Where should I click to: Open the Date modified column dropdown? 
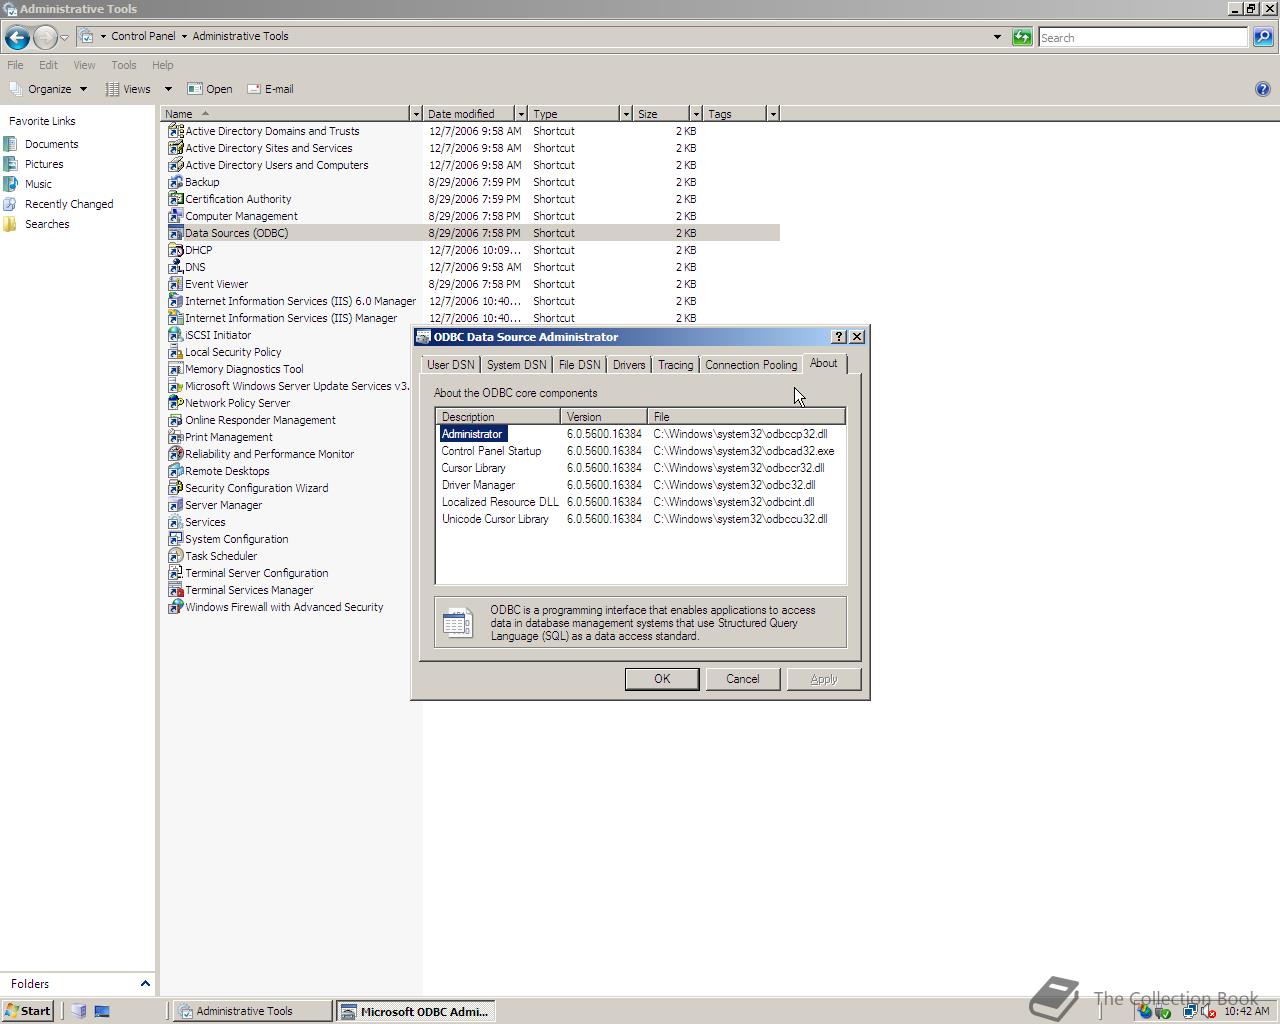pyautogui.click(x=521, y=114)
